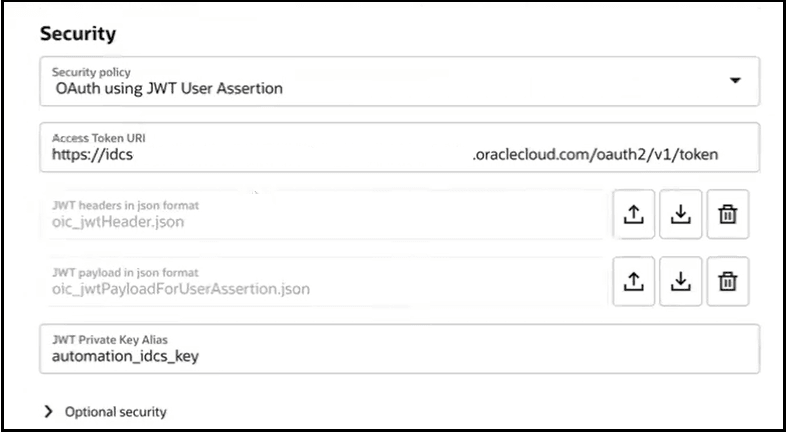Delete the JWT headers file
This screenshot has height=432, width=788.
point(727,214)
